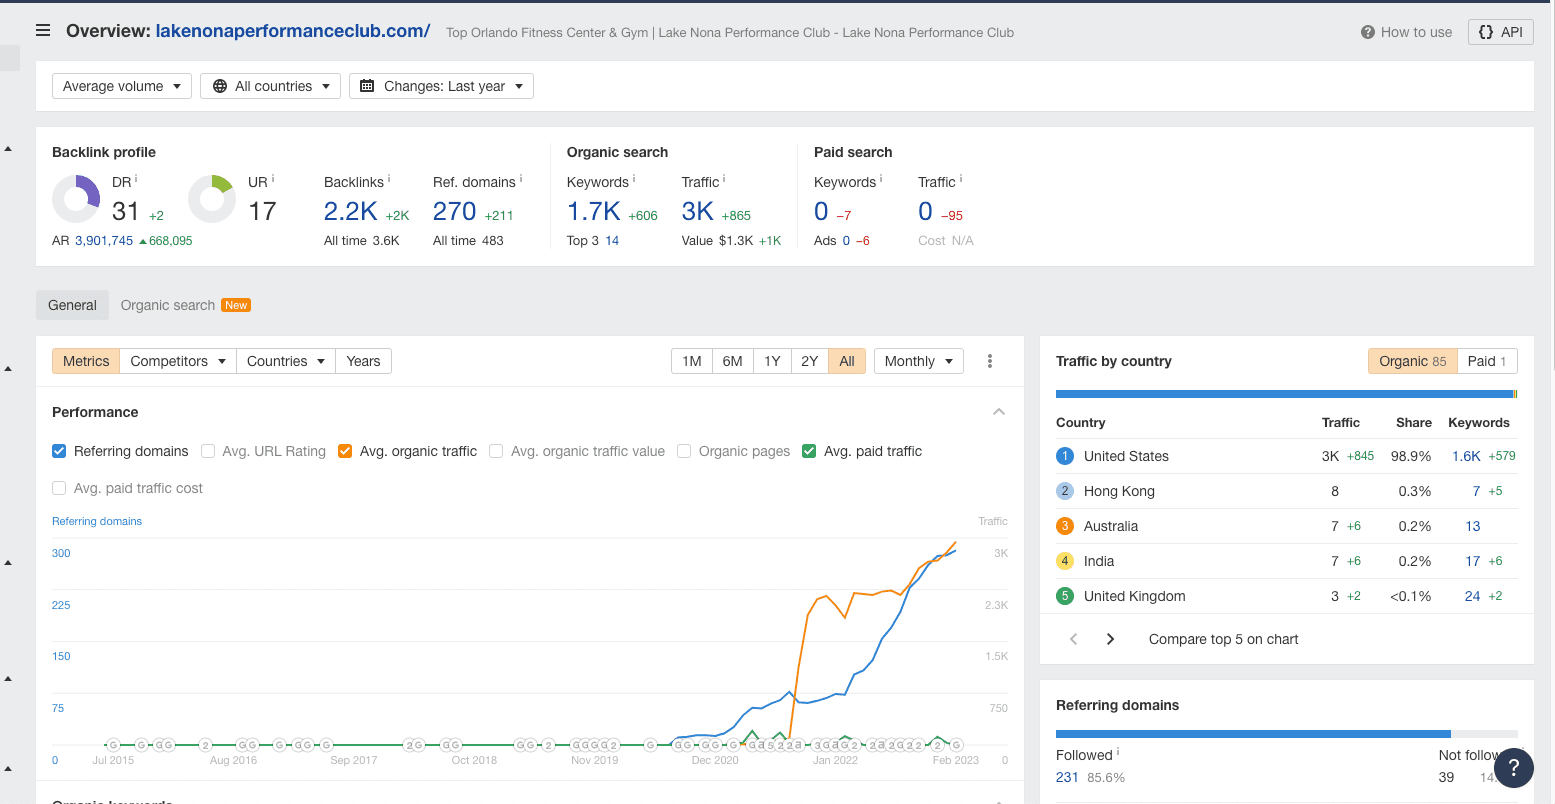
Task: Select the Paid 1 traffic tab
Action: click(x=1487, y=361)
